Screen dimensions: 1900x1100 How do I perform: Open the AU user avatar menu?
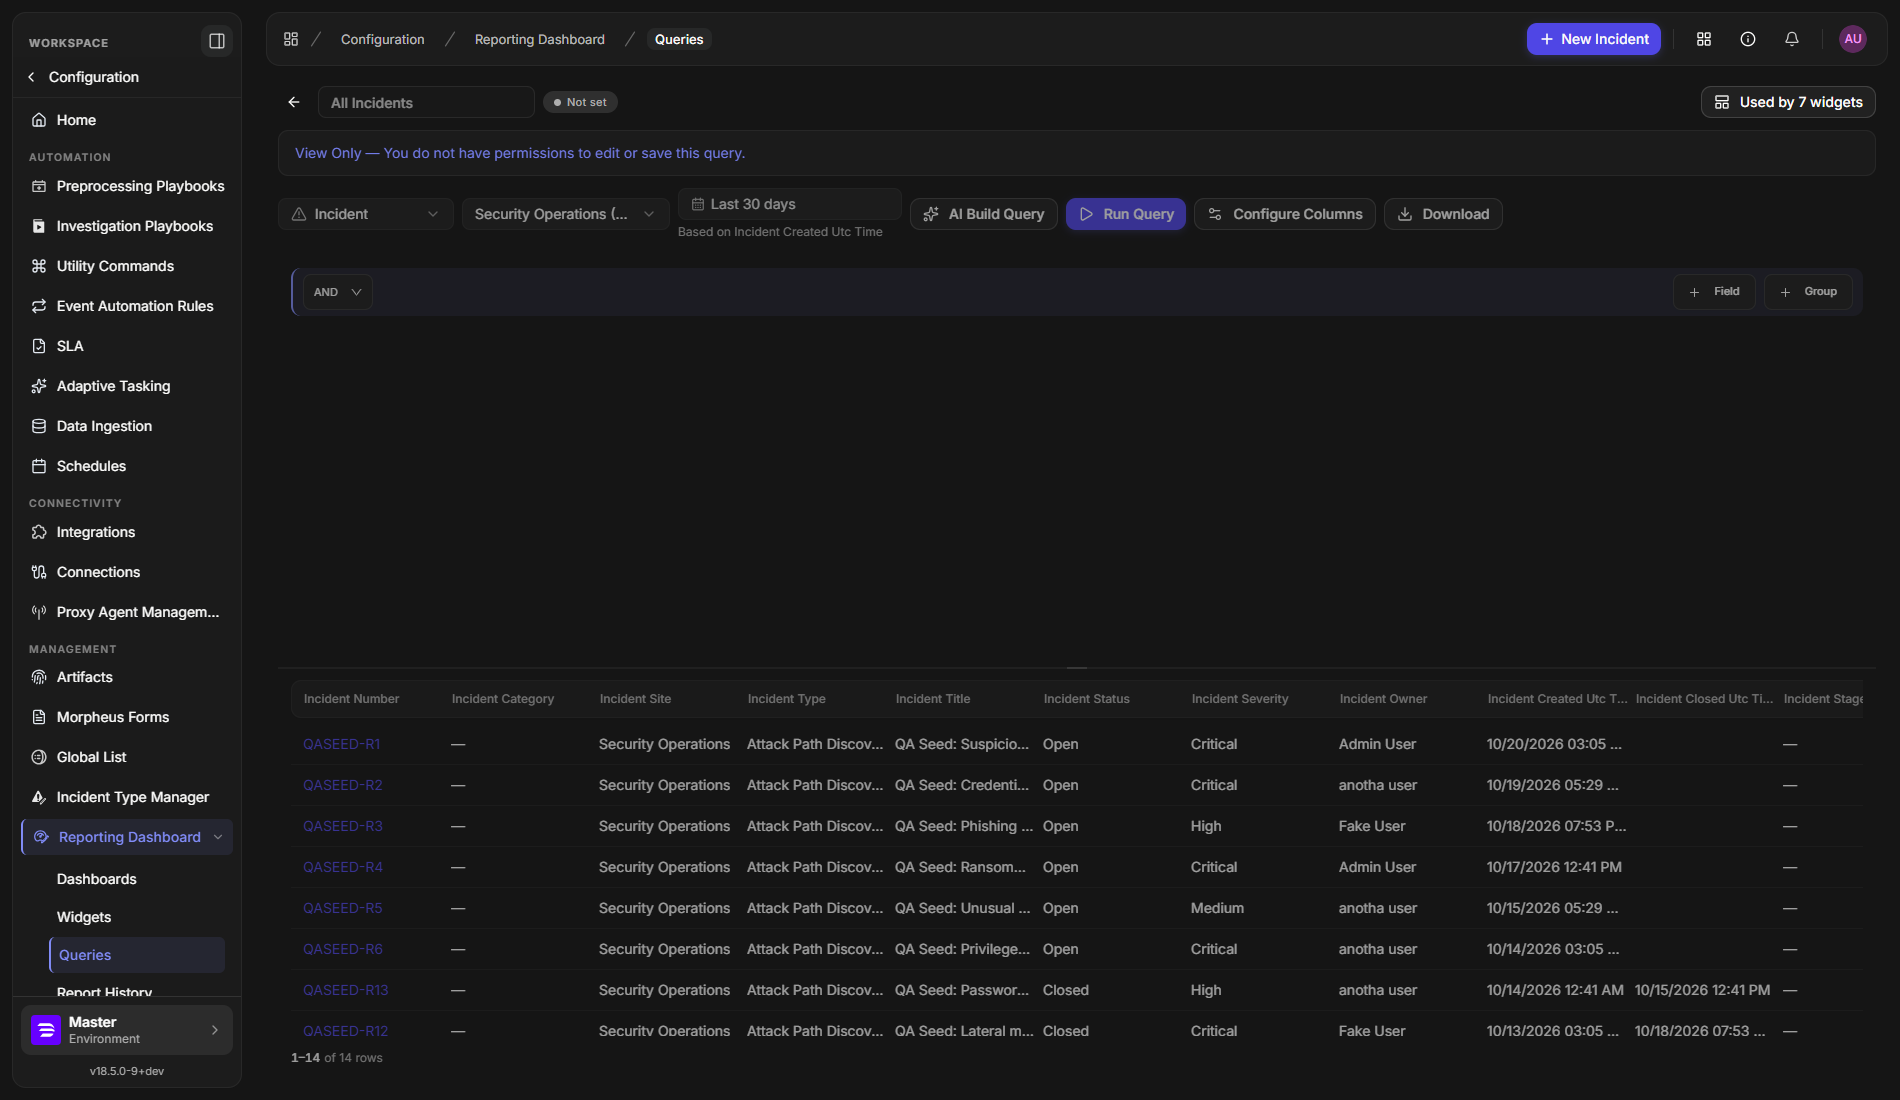[1853, 39]
